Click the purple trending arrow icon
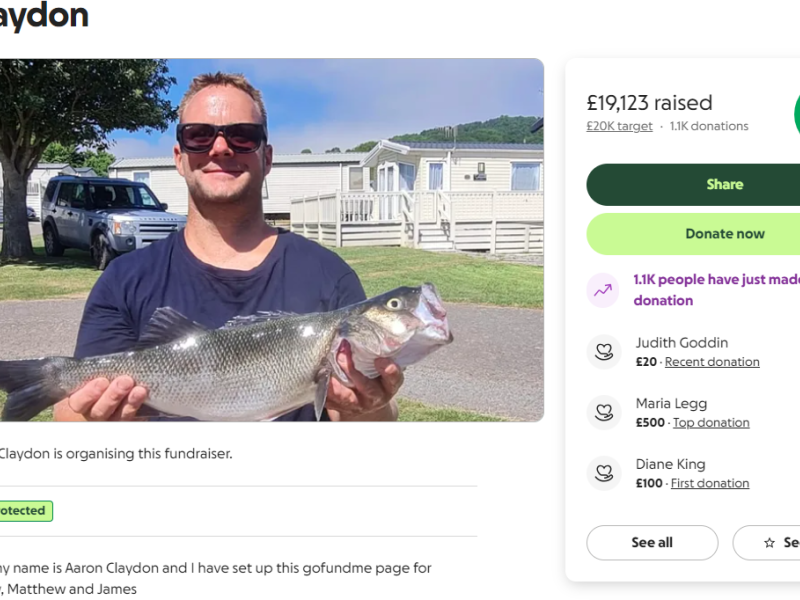Image resolution: width=800 pixels, height=600 pixels. tap(604, 290)
